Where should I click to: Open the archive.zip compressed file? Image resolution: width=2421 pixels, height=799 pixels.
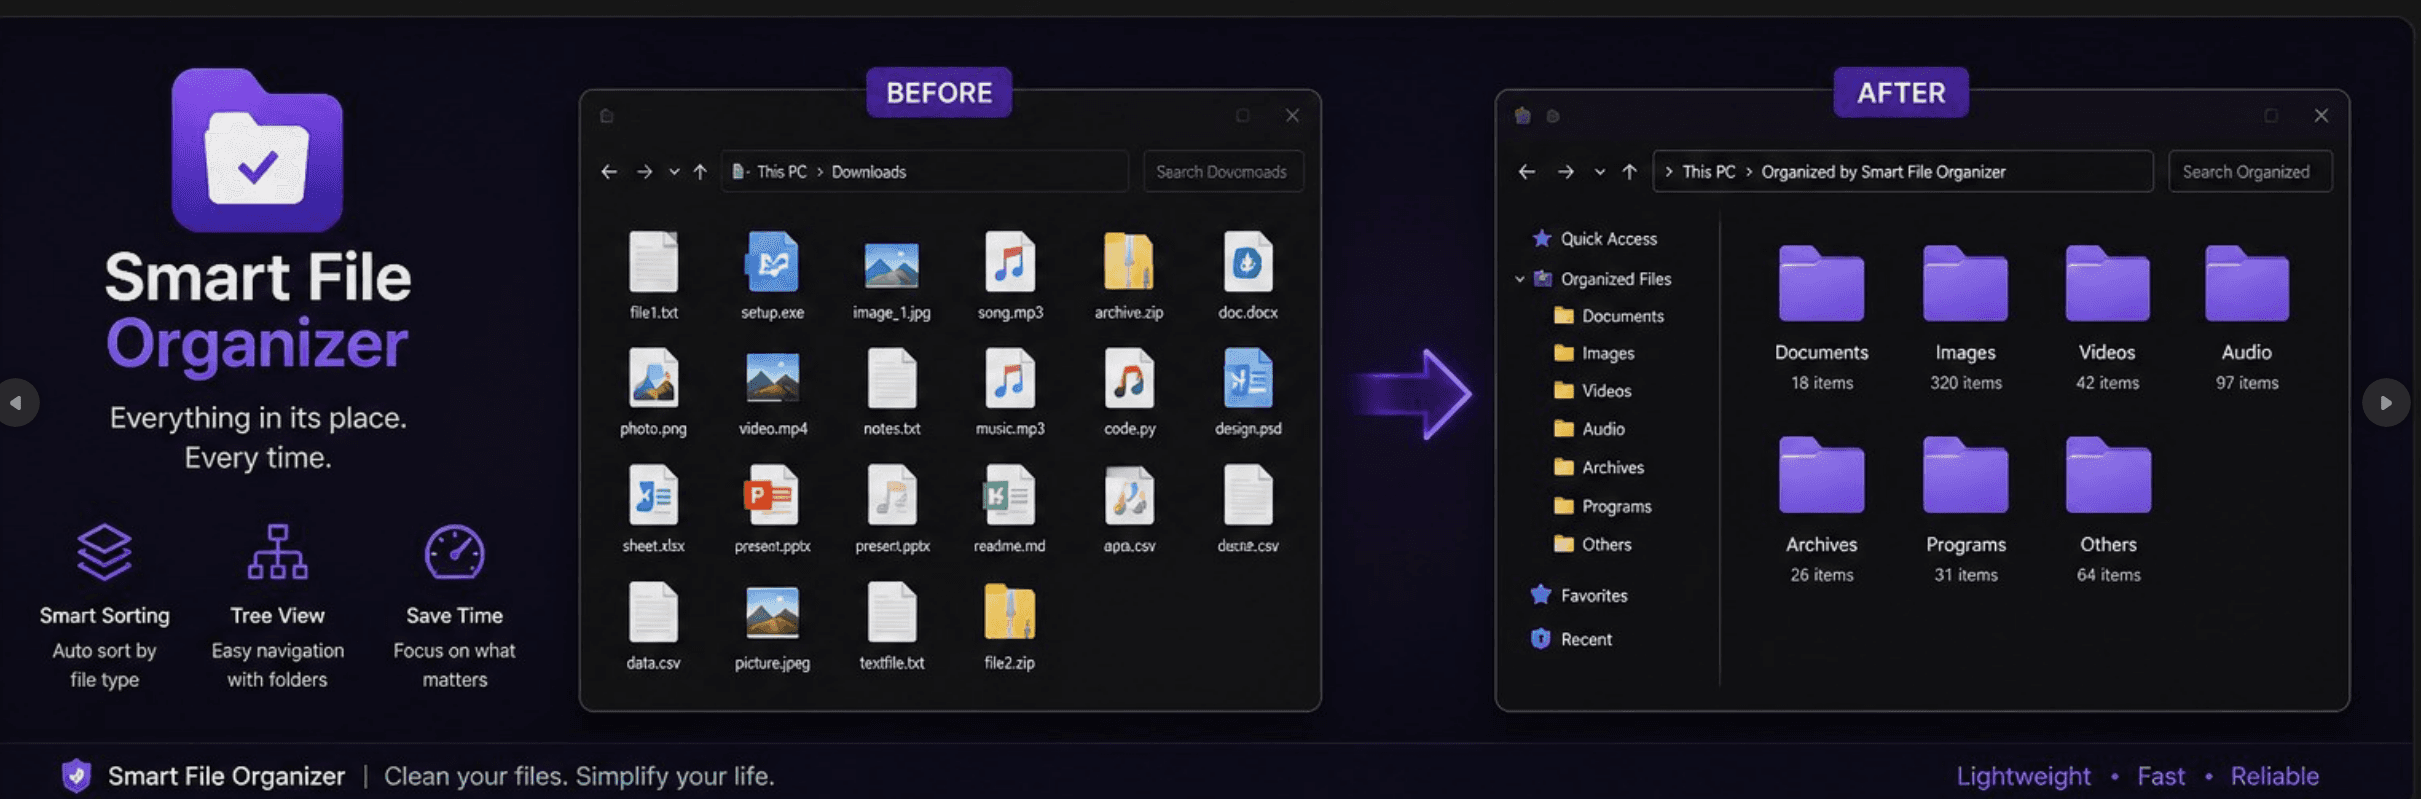point(1128,262)
